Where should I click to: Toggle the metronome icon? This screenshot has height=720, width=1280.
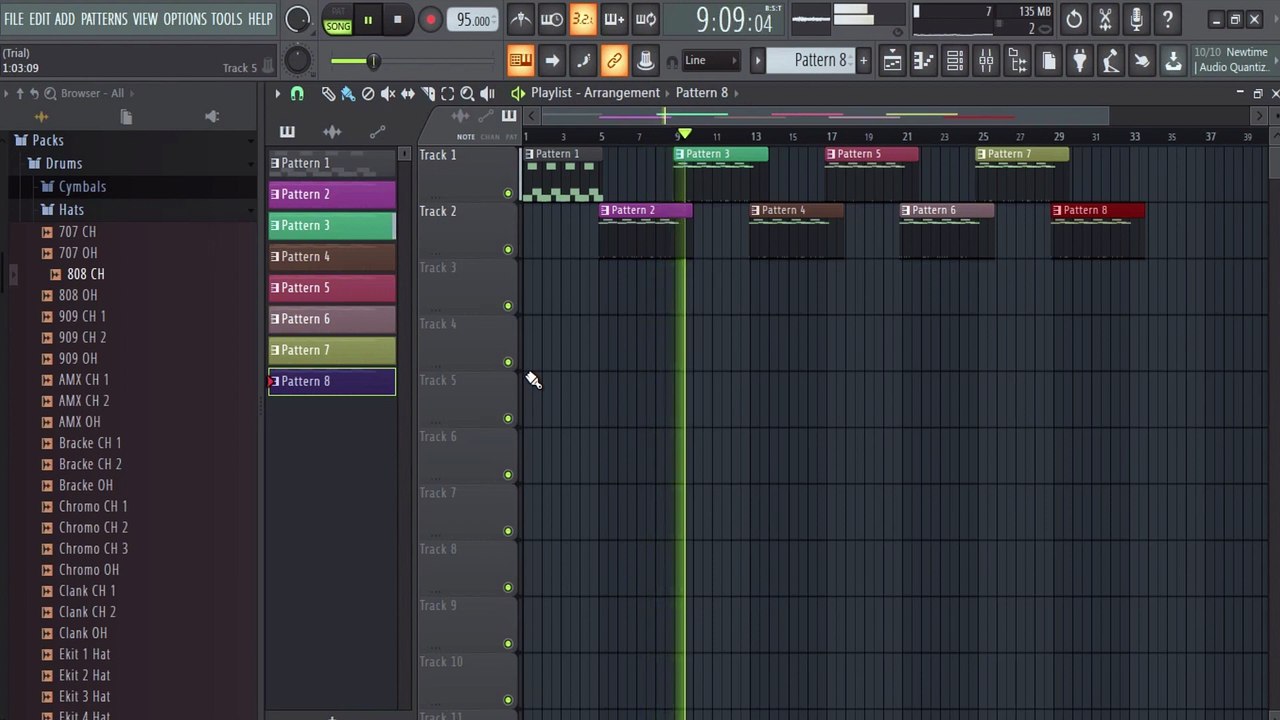(x=521, y=19)
